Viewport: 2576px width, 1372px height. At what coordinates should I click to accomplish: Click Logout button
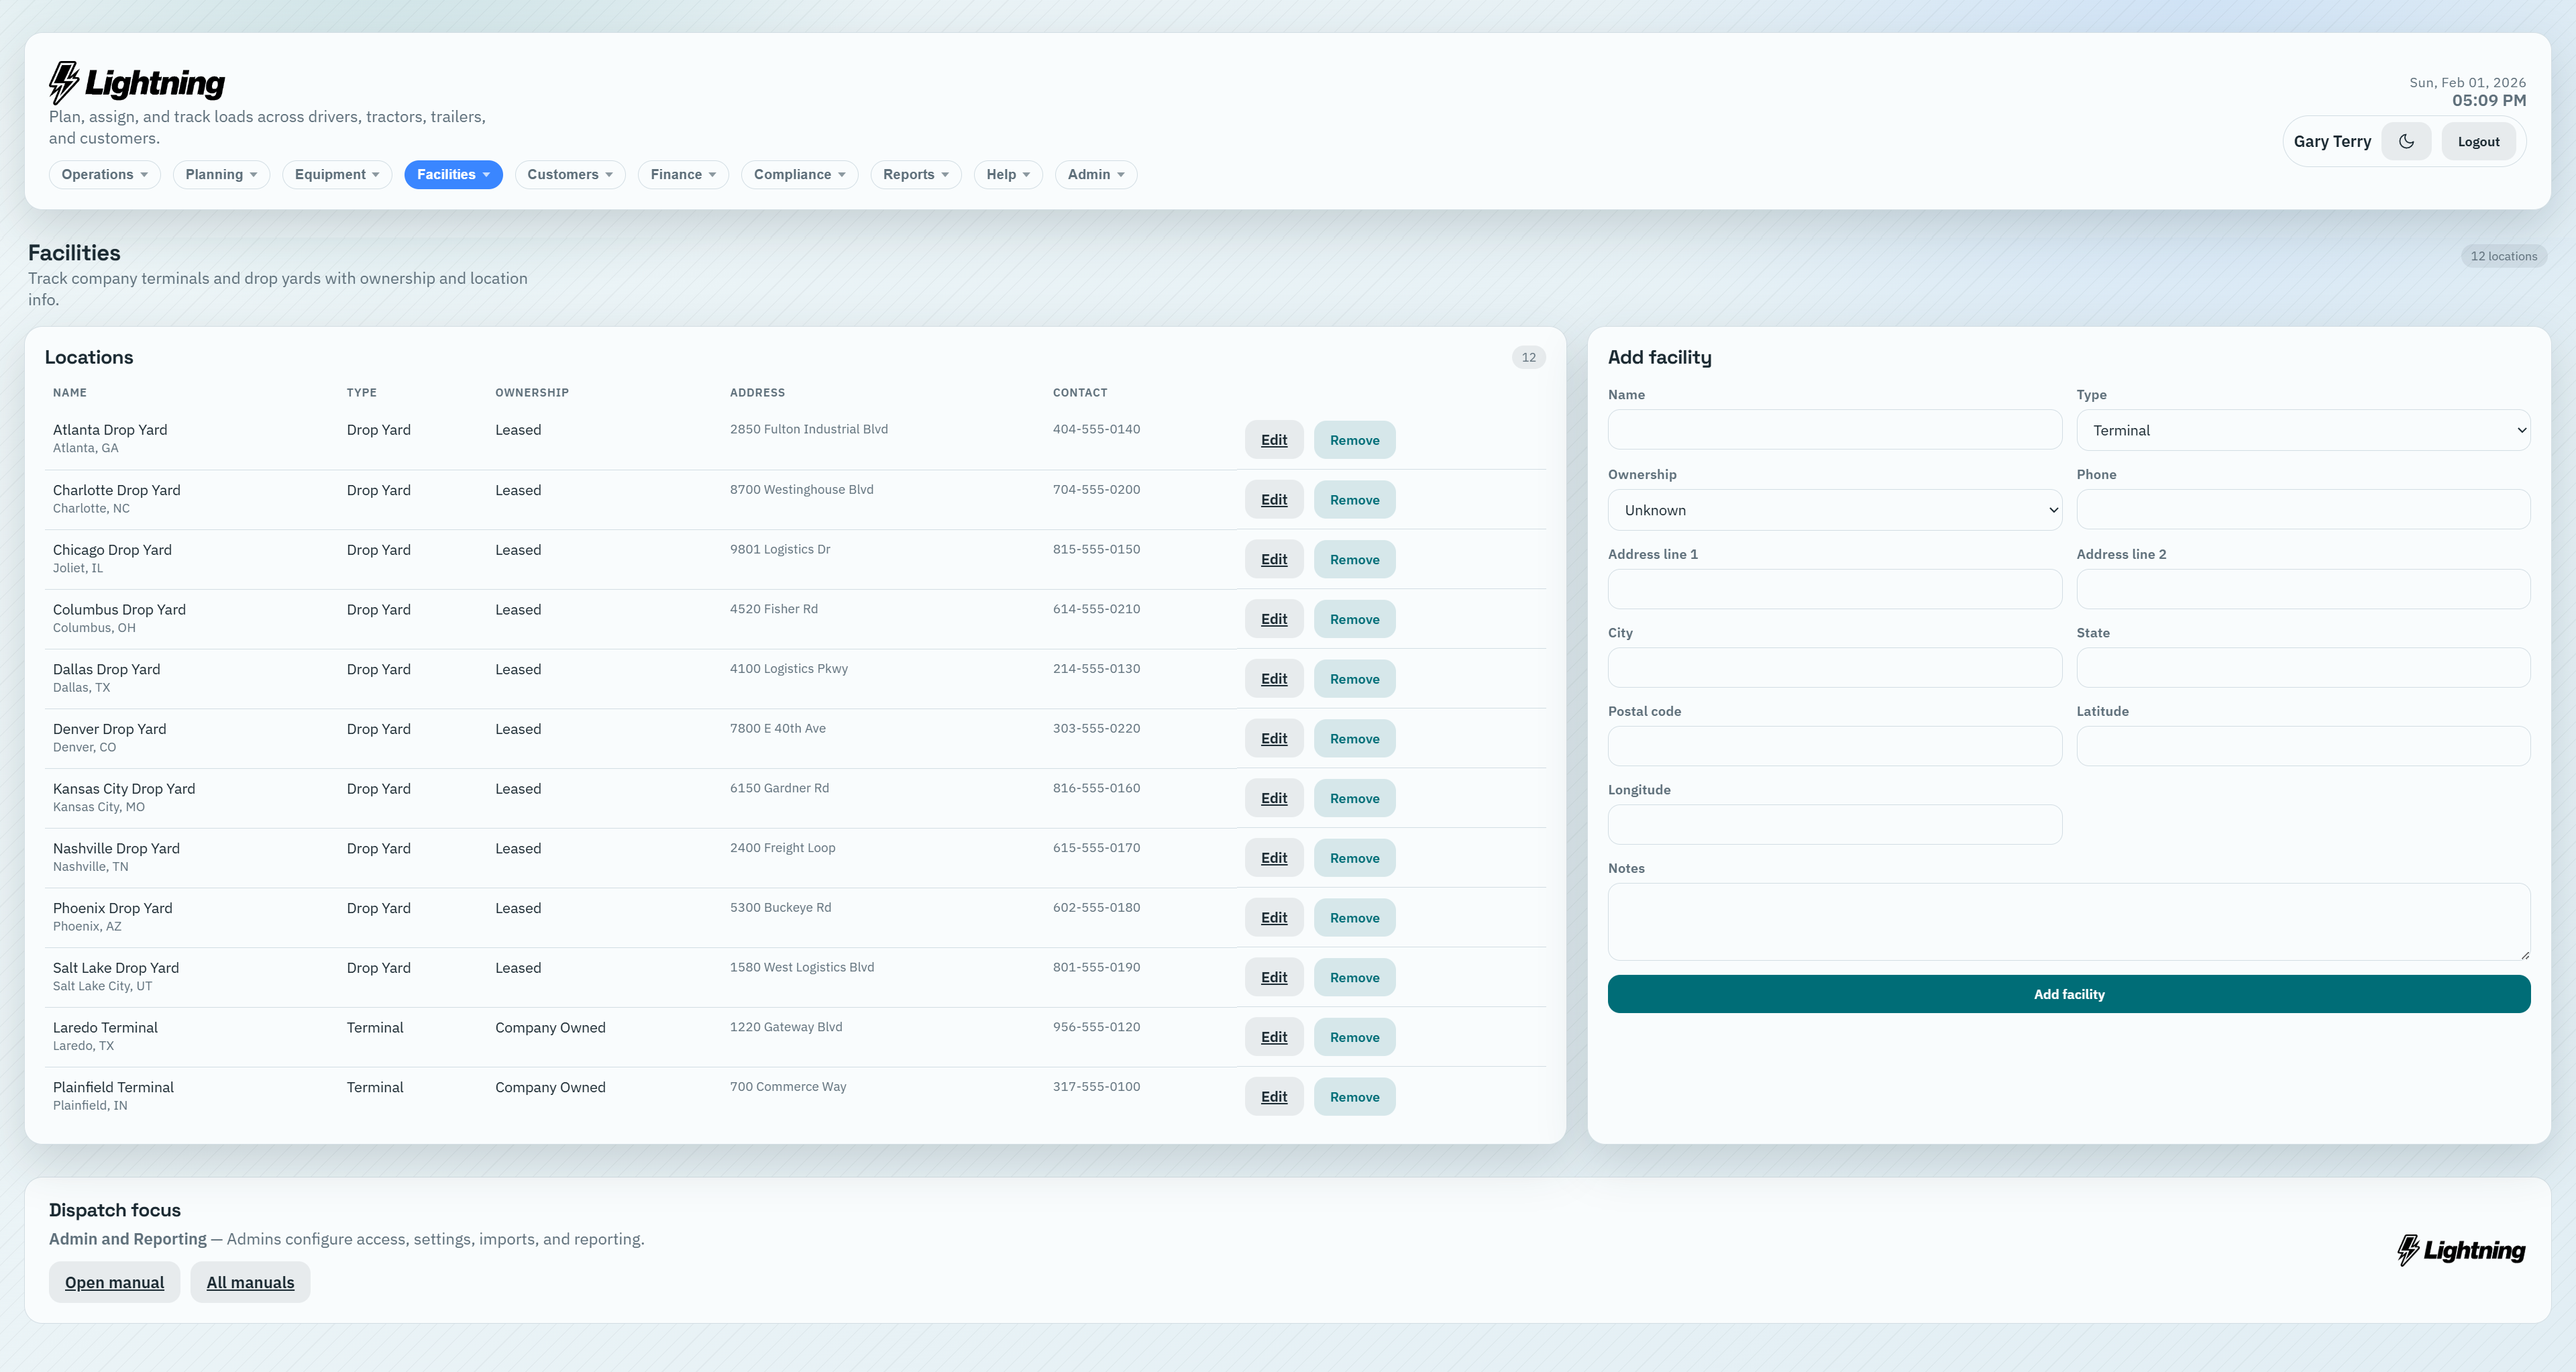[2478, 141]
